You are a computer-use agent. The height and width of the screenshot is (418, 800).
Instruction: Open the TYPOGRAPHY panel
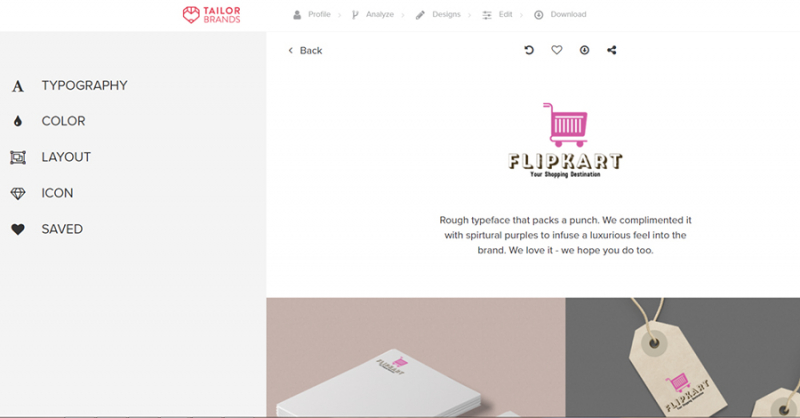click(85, 85)
